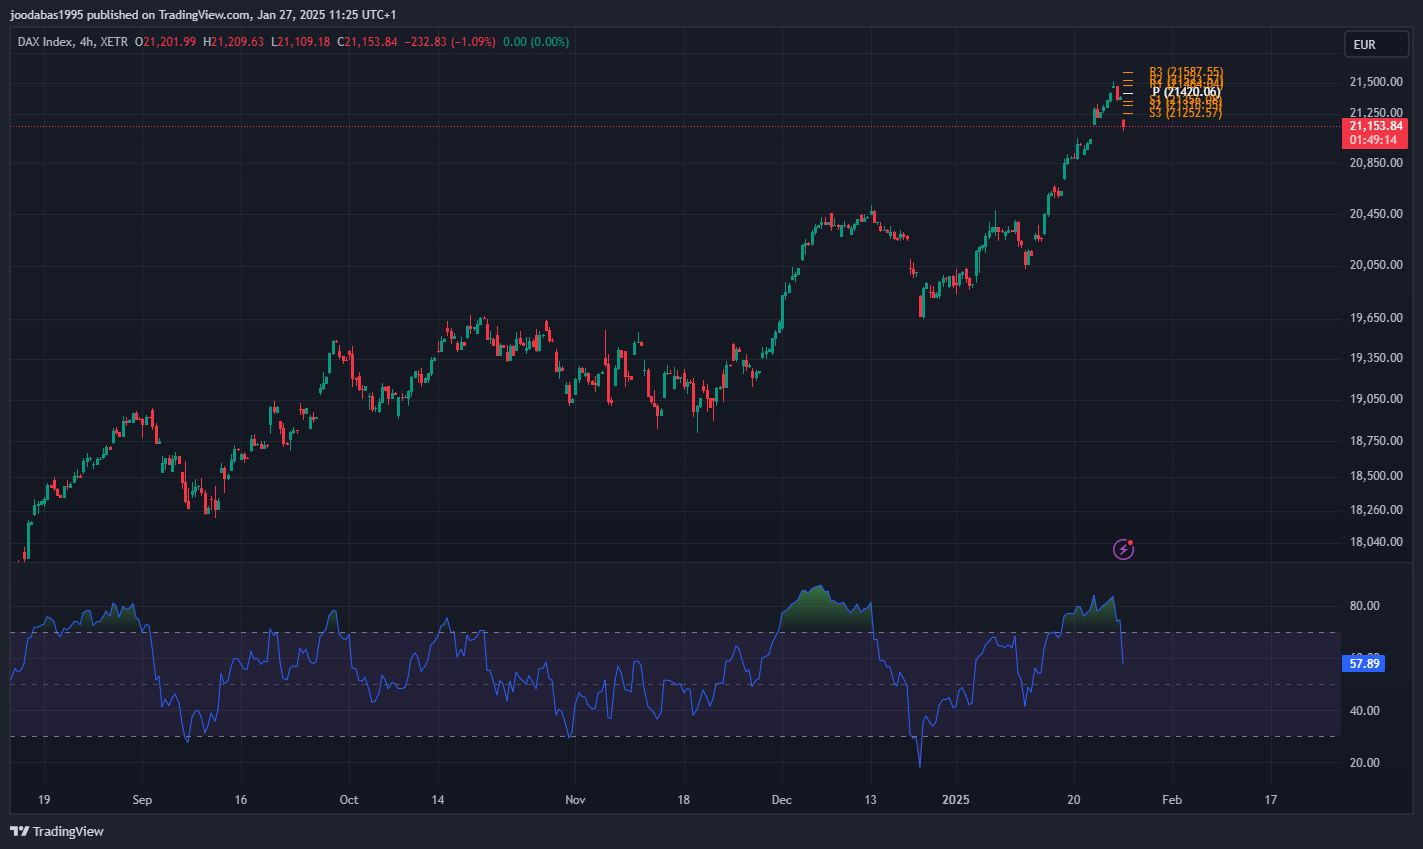This screenshot has width=1423, height=849.
Task: Click the high value H21,209.63 in legend
Action: (x=234, y=42)
